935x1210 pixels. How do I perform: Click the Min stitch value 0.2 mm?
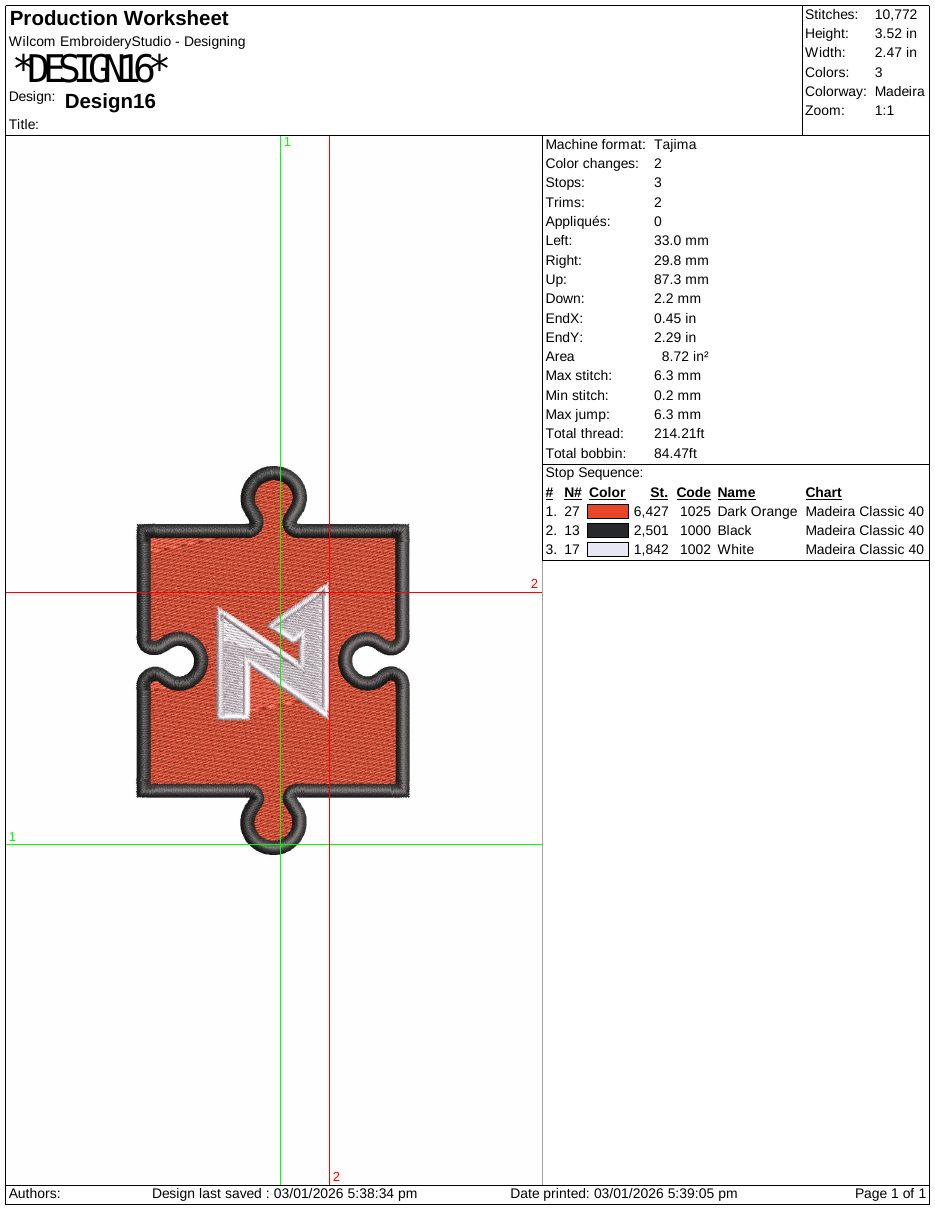677,395
